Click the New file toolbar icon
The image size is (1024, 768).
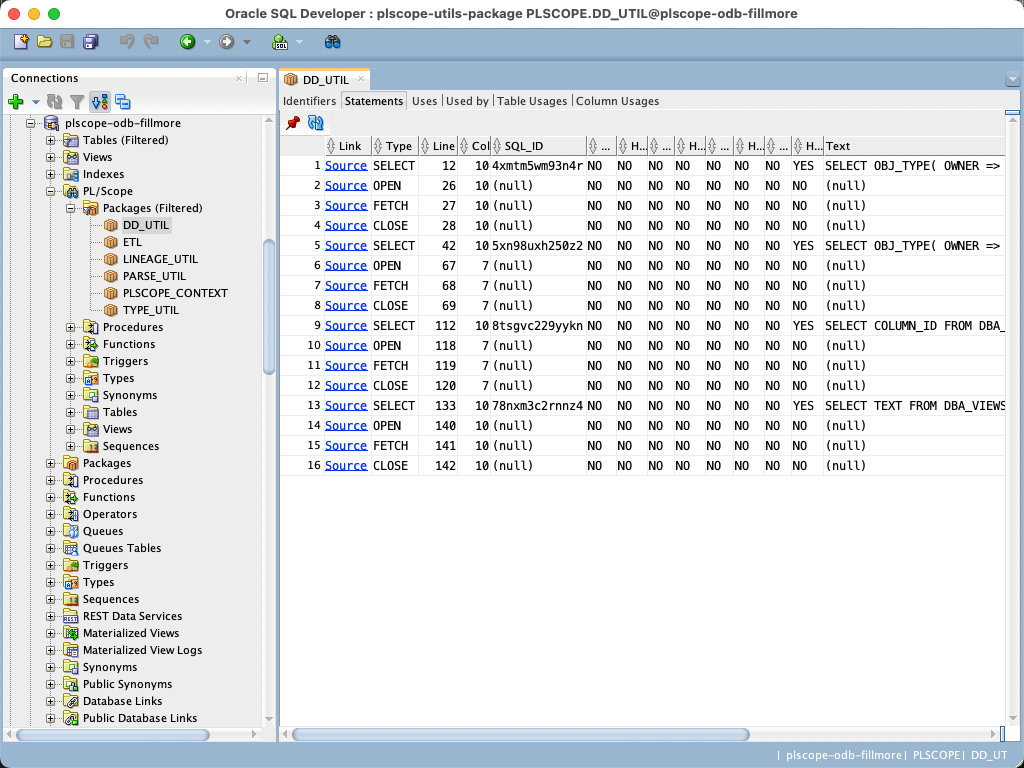pyautogui.click(x=21, y=42)
